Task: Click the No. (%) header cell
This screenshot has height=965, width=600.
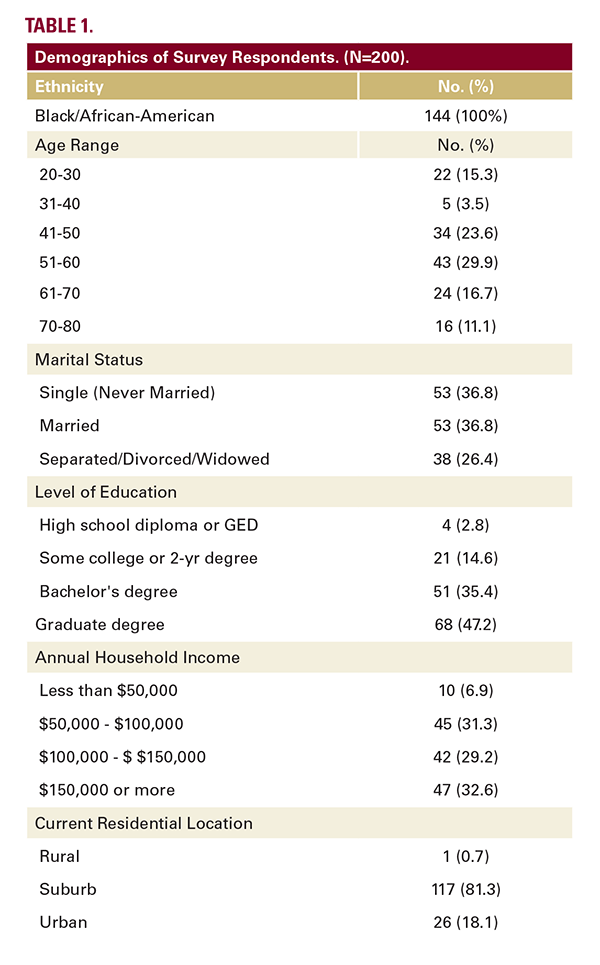Action: tap(465, 87)
